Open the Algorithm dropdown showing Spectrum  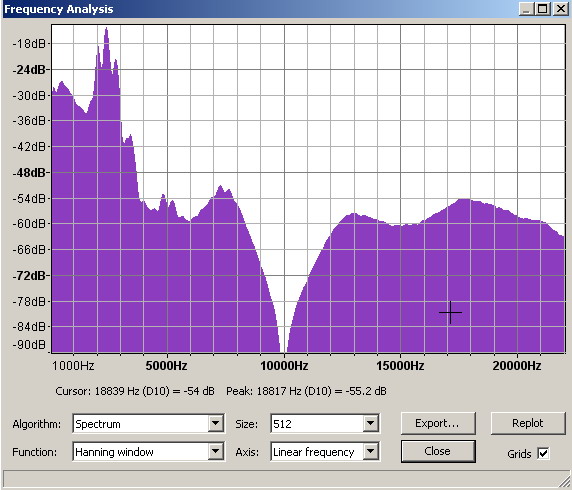[148, 424]
